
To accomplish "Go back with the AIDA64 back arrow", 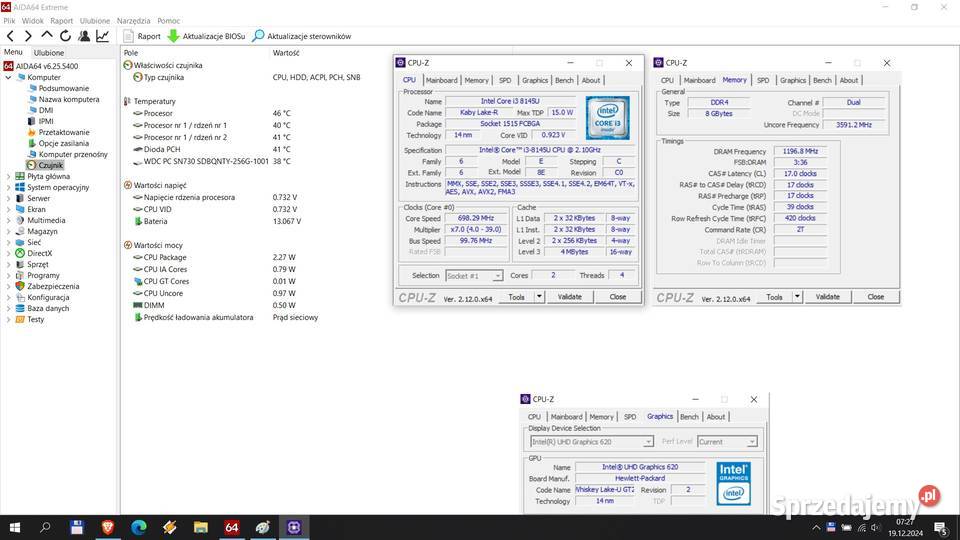I will pos(10,36).
